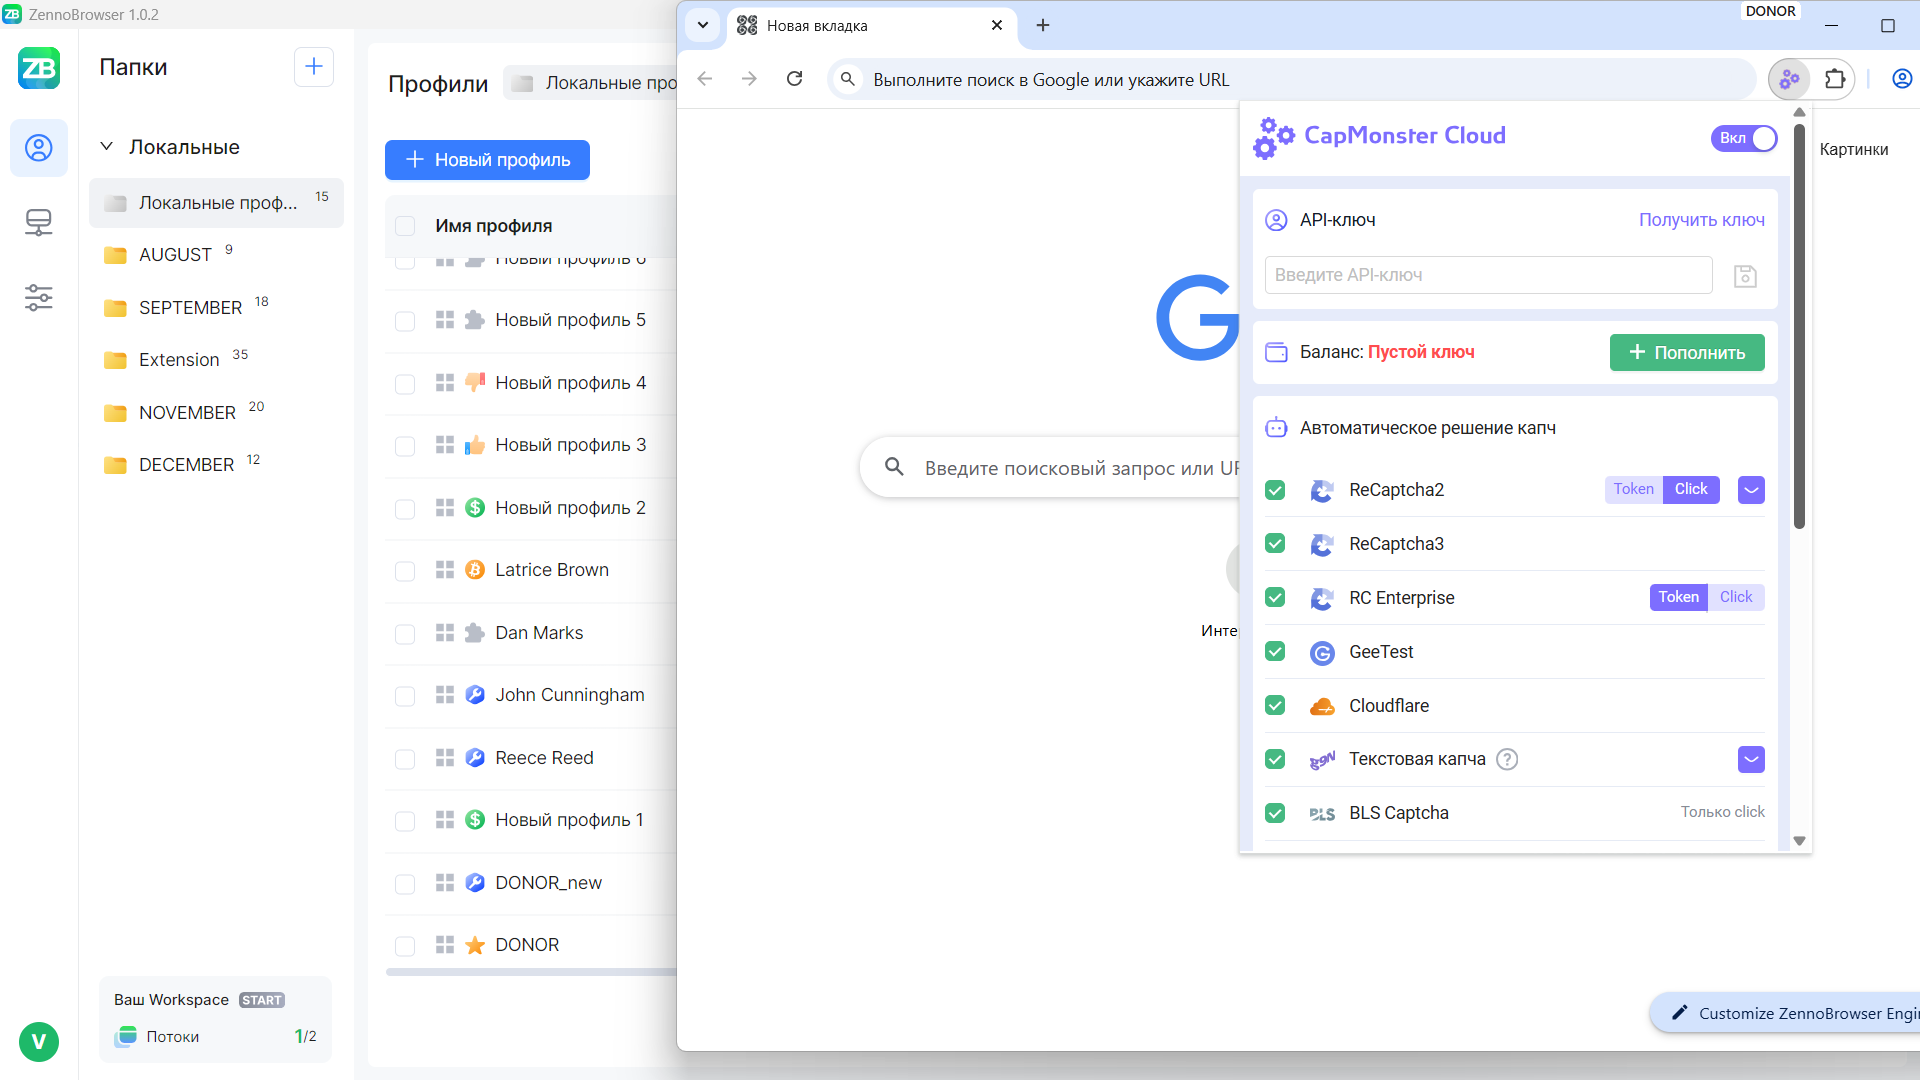Uncheck the ReCaptcha2 checkbox
This screenshot has width=1920, height=1080.
coord(1275,490)
